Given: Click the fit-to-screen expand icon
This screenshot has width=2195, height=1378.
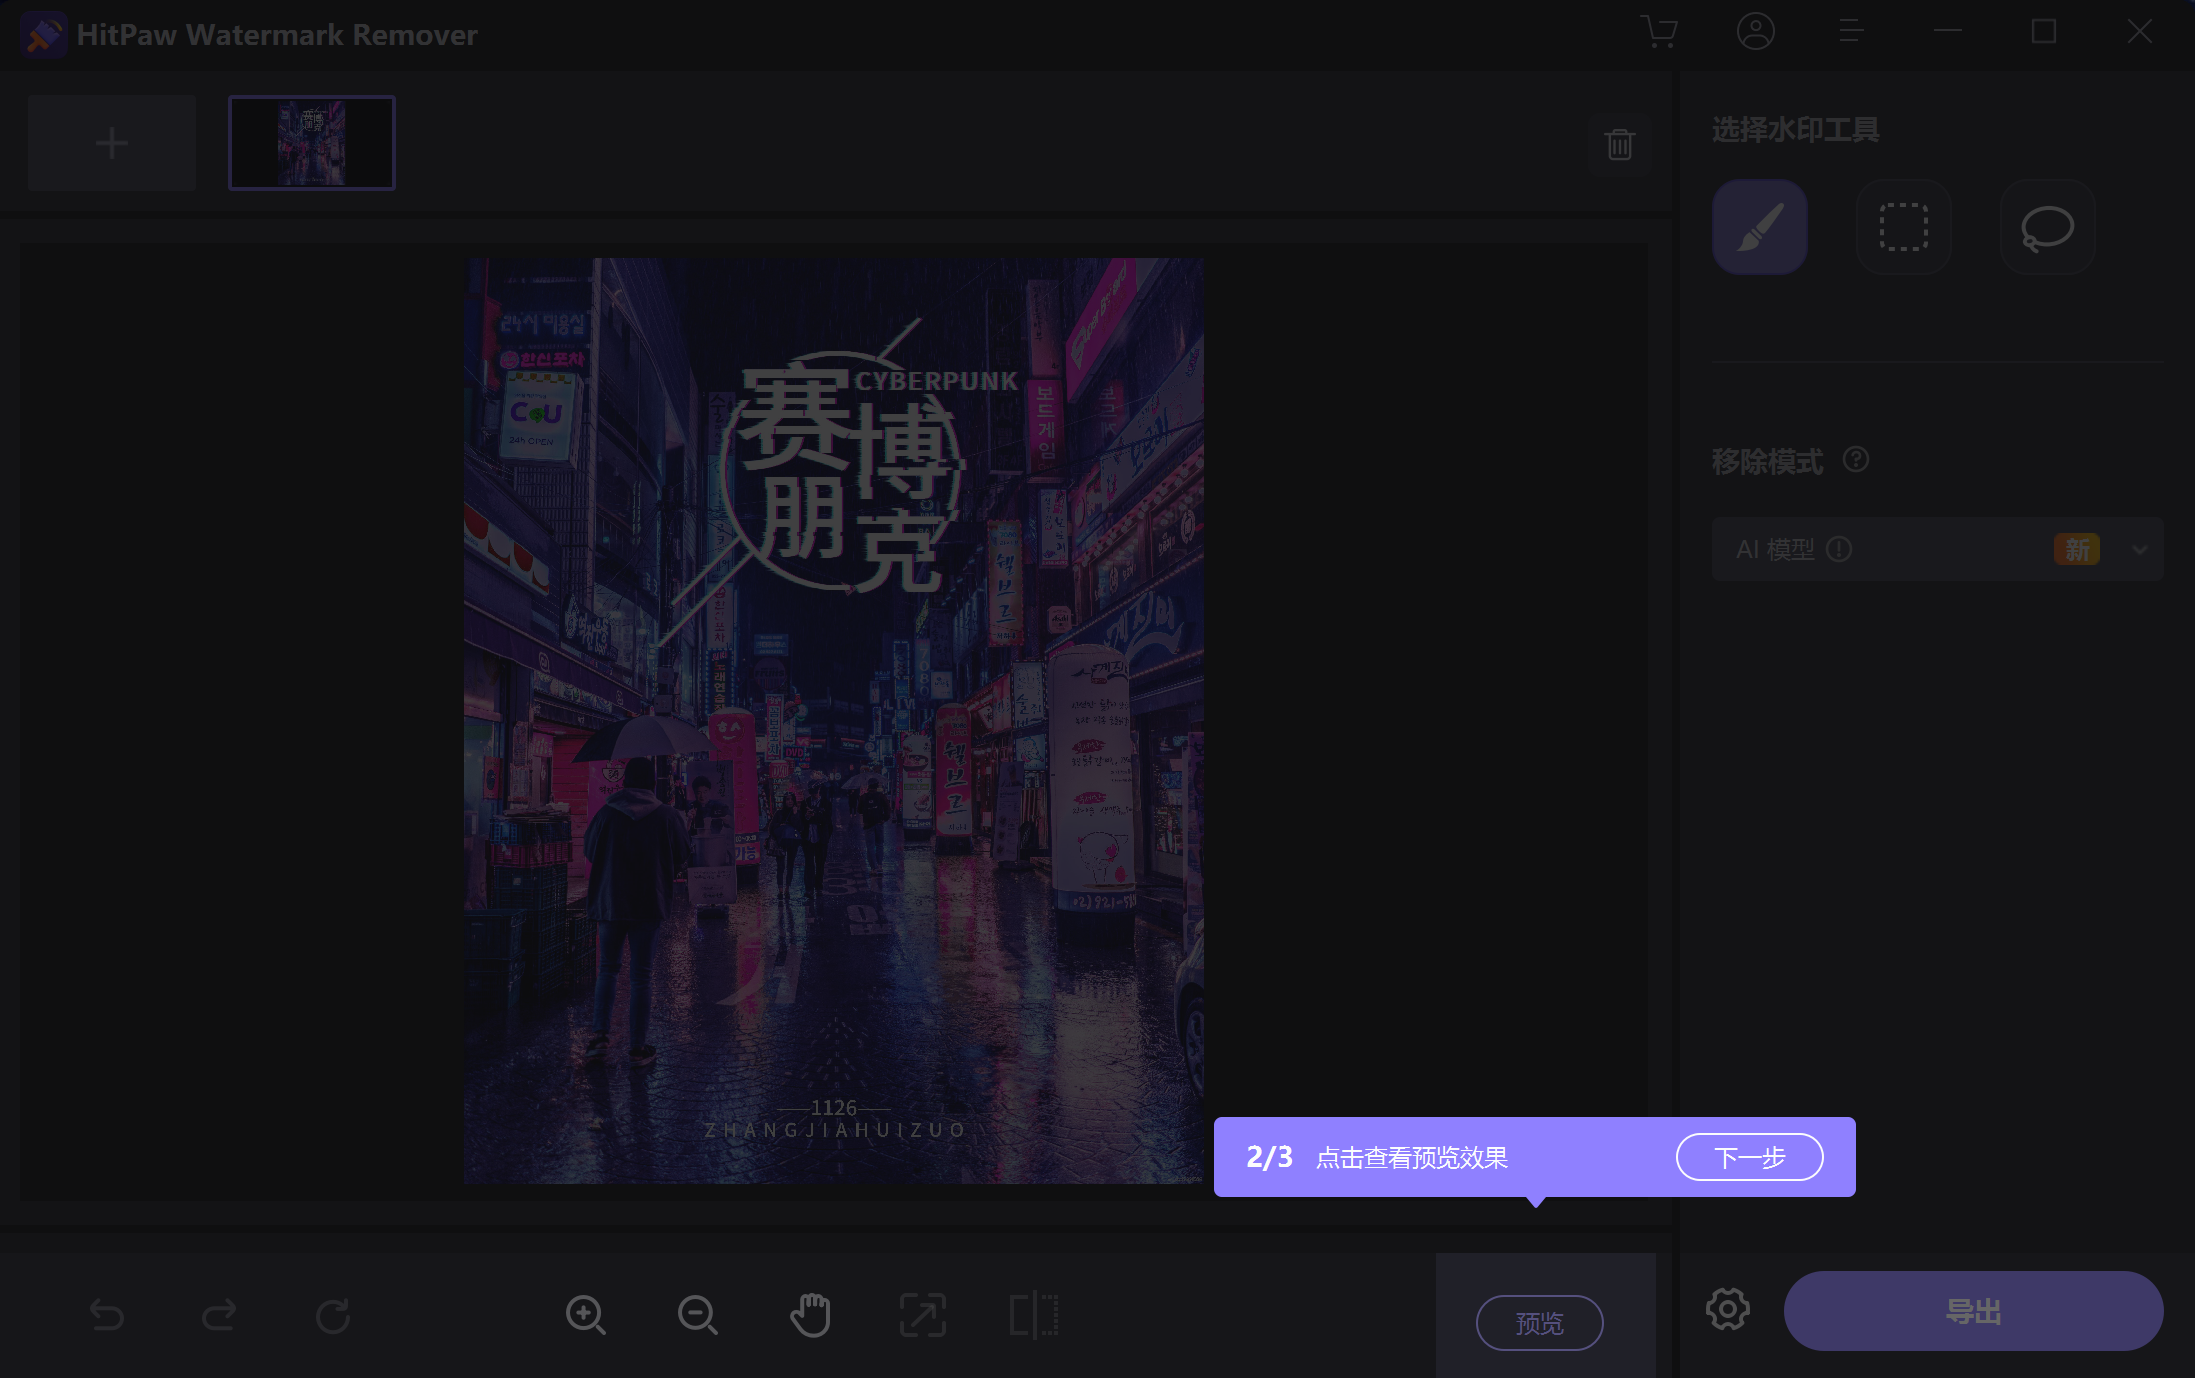Looking at the screenshot, I should [922, 1314].
